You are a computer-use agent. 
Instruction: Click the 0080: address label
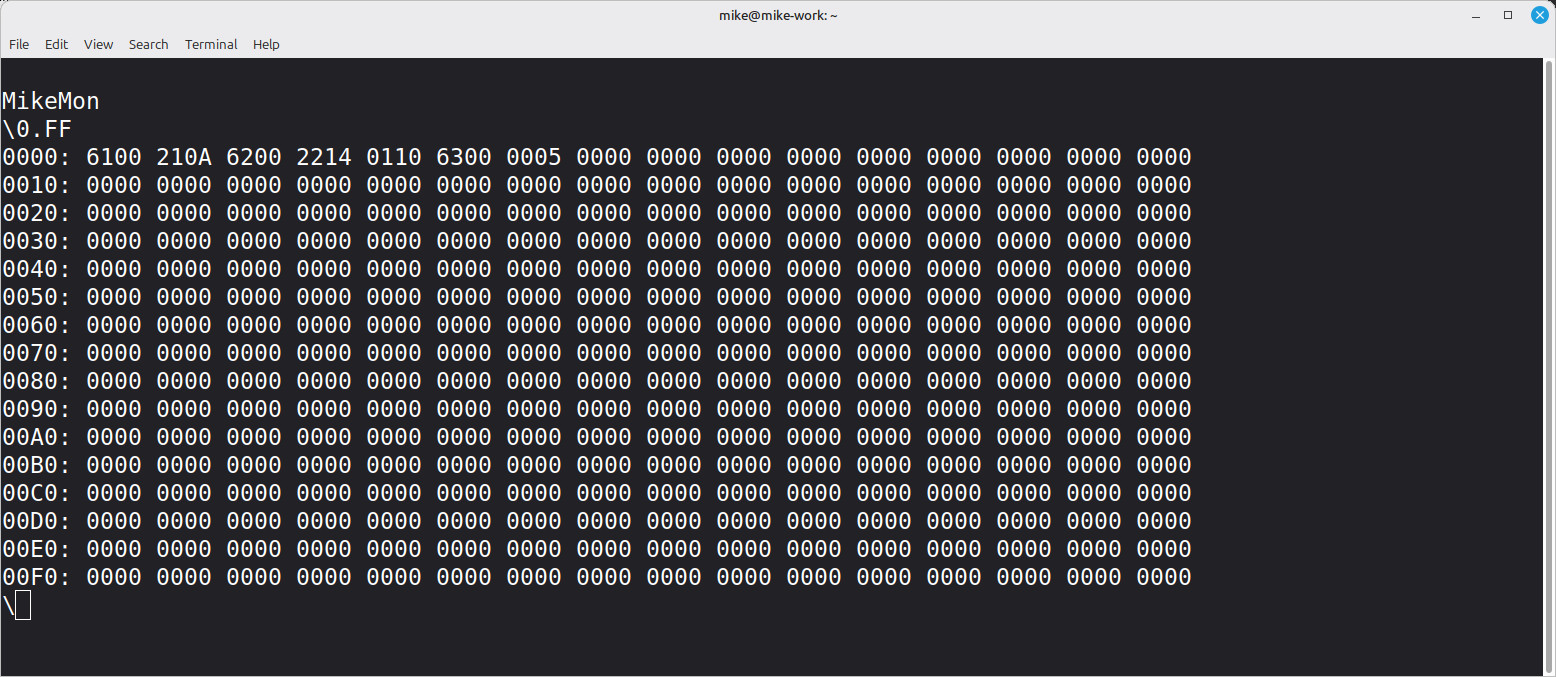click(x=37, y=381)
